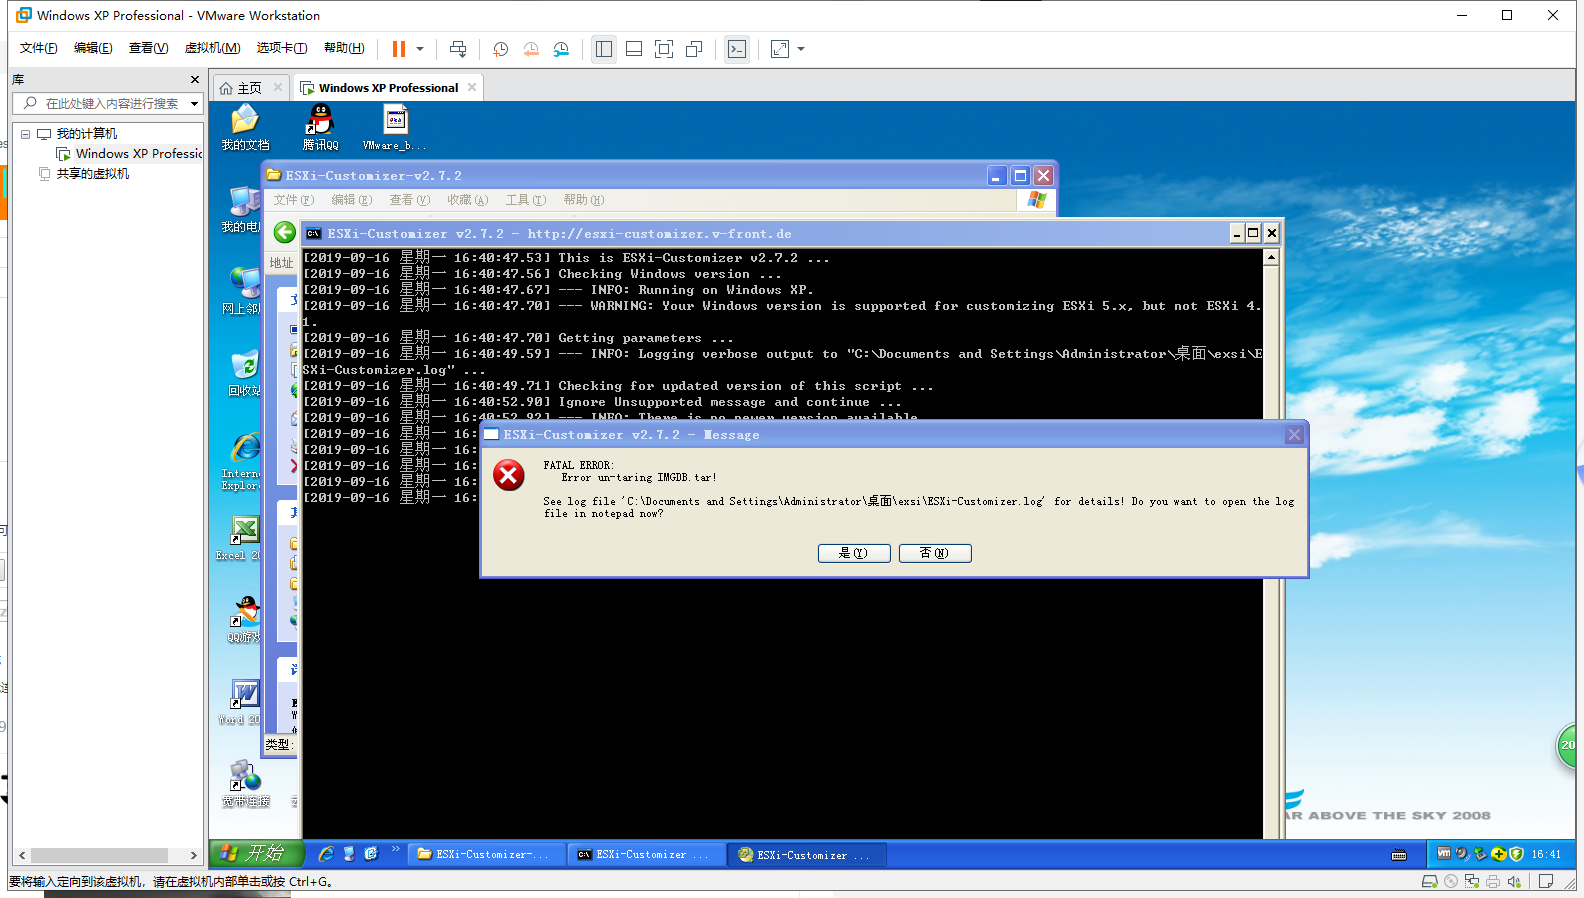Open the 帮助(H) menu in VMware

point(344,48)
